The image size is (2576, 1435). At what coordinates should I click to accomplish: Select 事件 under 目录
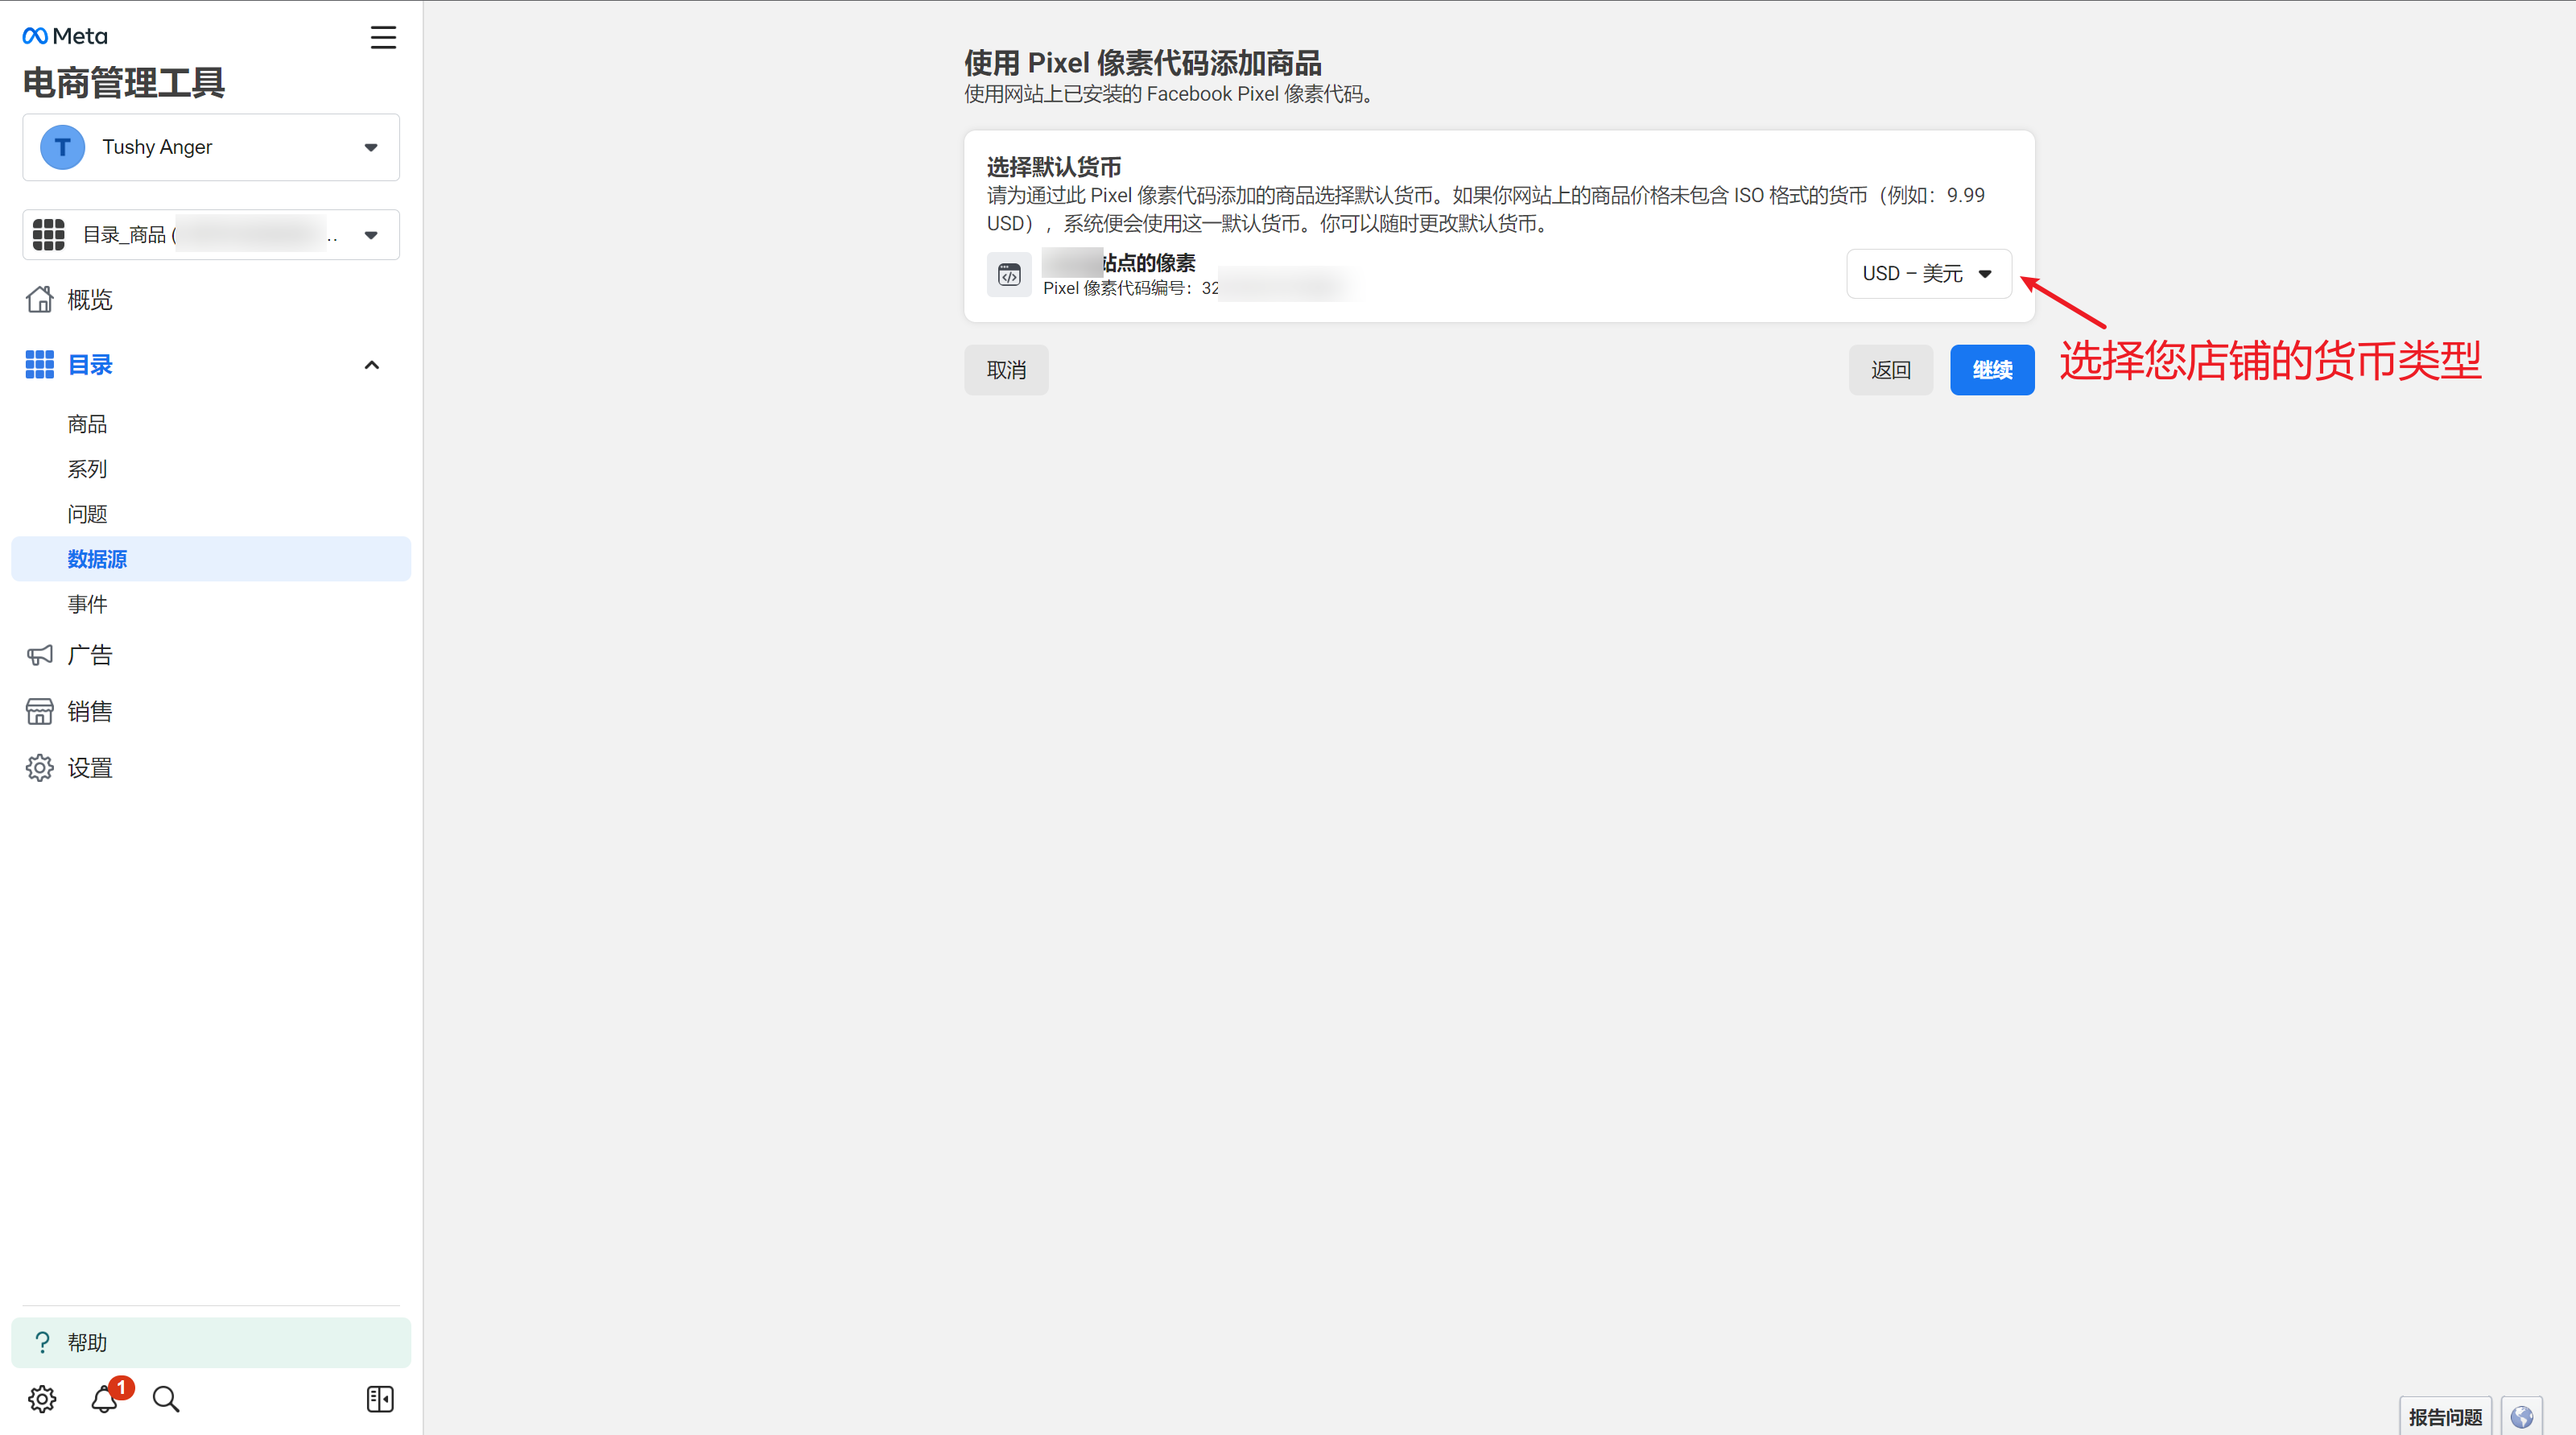[87, 604]
